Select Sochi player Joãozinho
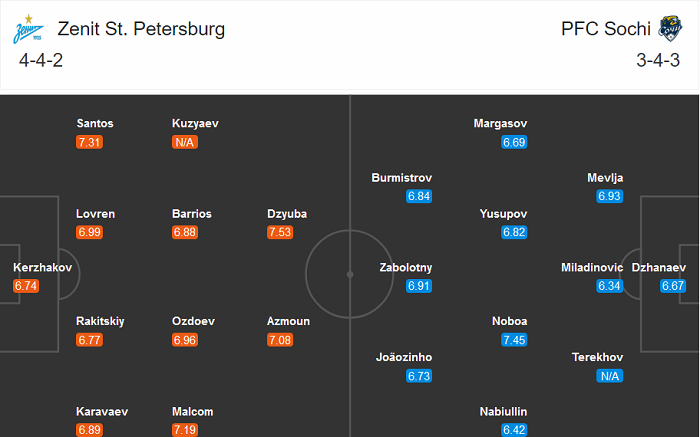 (x=404, y=357)
